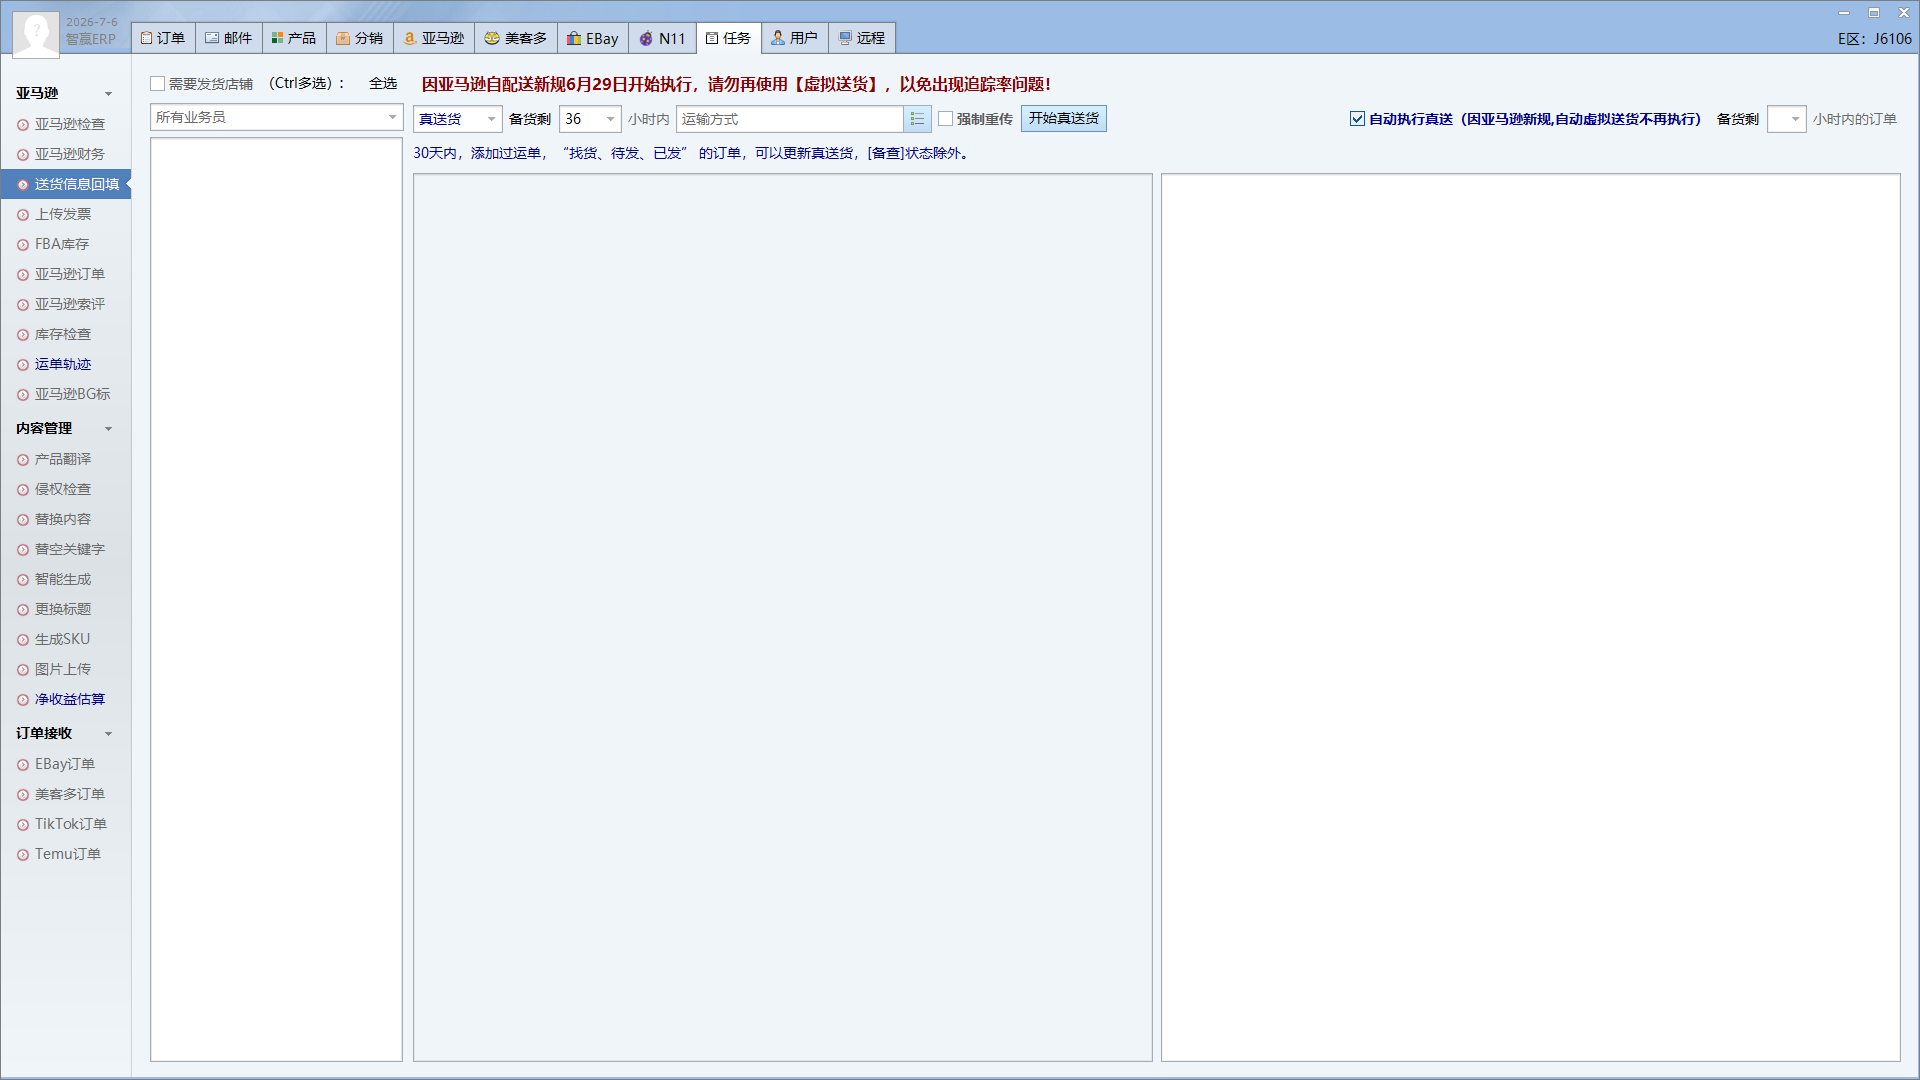The height and width of the screenshot is (1080, 1920).
Task: Select 送货信息回填 in the sidebar
Action: point(66,184)
